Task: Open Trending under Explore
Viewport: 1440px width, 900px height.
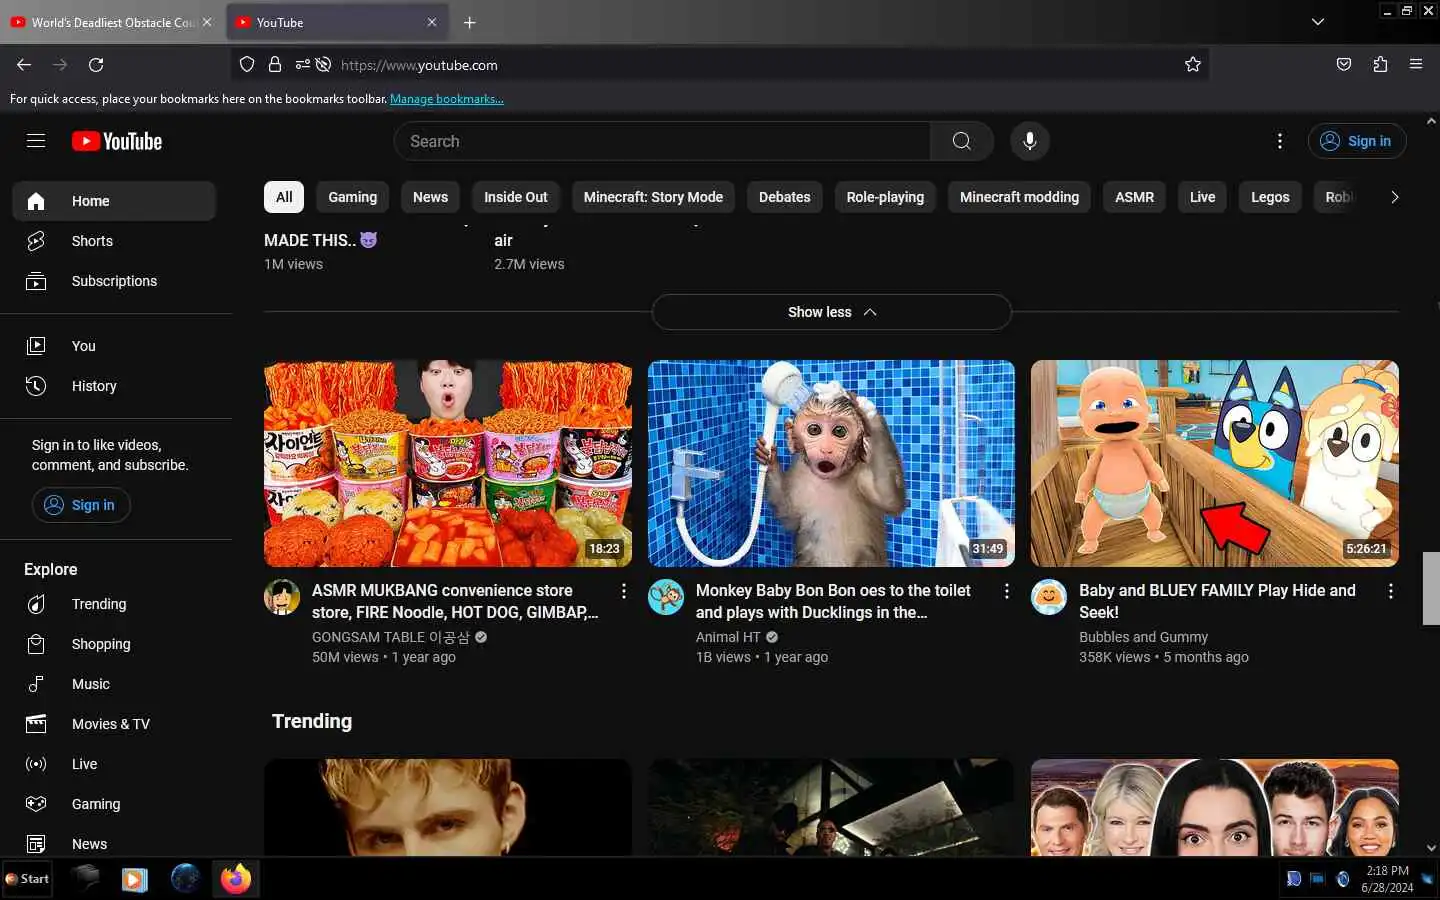Action: pos(114,604)
